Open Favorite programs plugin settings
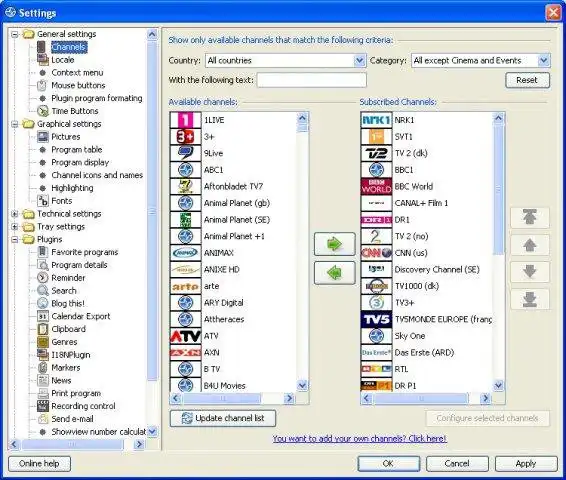 pos(84,252)
